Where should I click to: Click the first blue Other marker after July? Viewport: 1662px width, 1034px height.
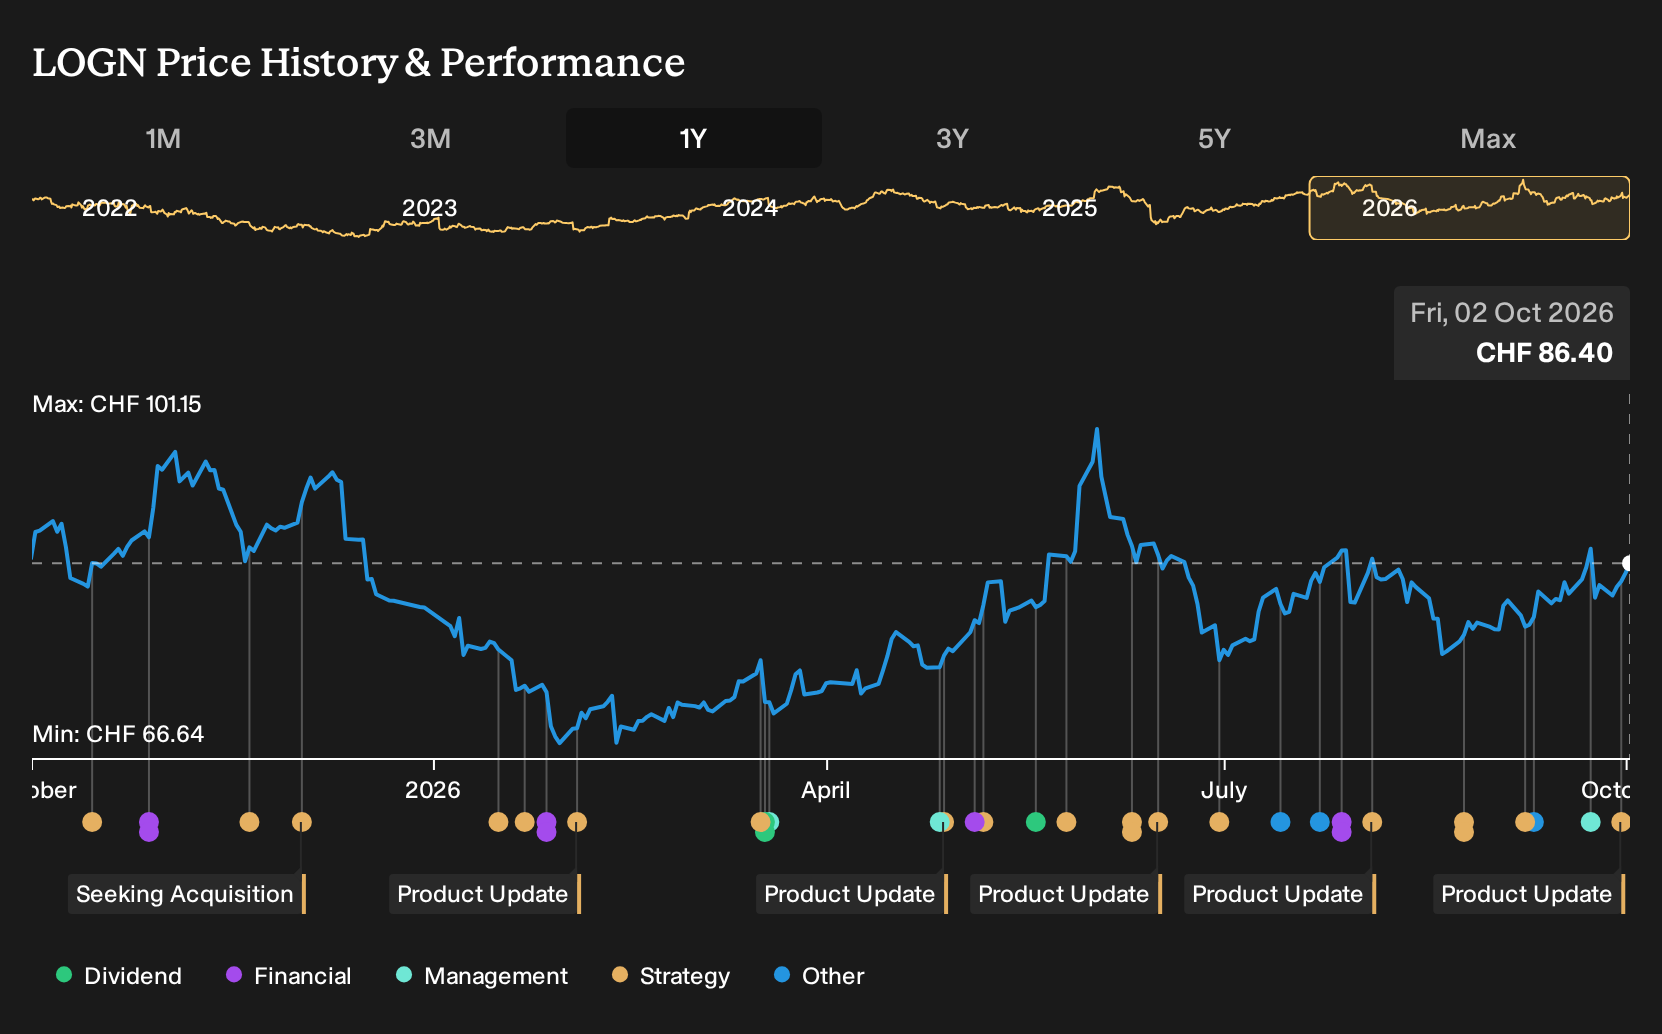(1280, 822)
